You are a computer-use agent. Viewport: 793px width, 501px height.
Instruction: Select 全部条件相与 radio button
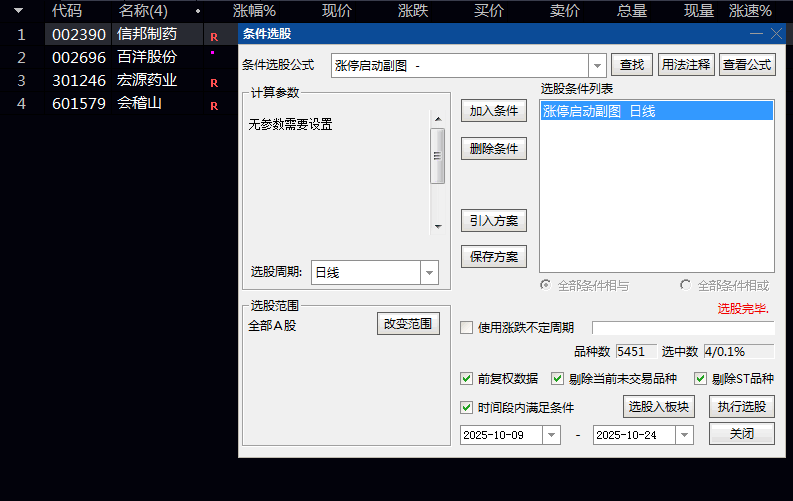tap(545, 285)
